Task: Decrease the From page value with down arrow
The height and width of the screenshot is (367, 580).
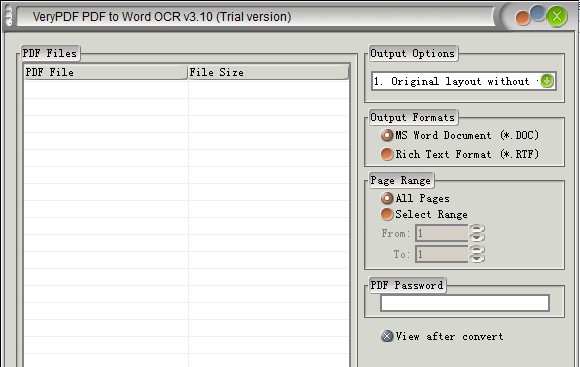Action: tap(477, 238)
